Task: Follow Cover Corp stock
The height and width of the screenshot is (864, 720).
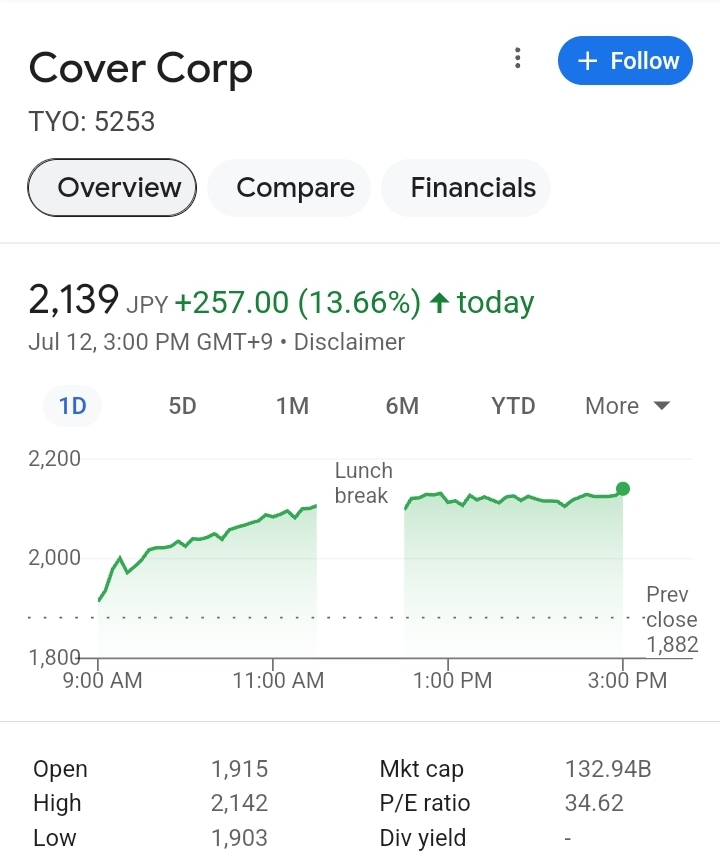Action: point(625,61)
